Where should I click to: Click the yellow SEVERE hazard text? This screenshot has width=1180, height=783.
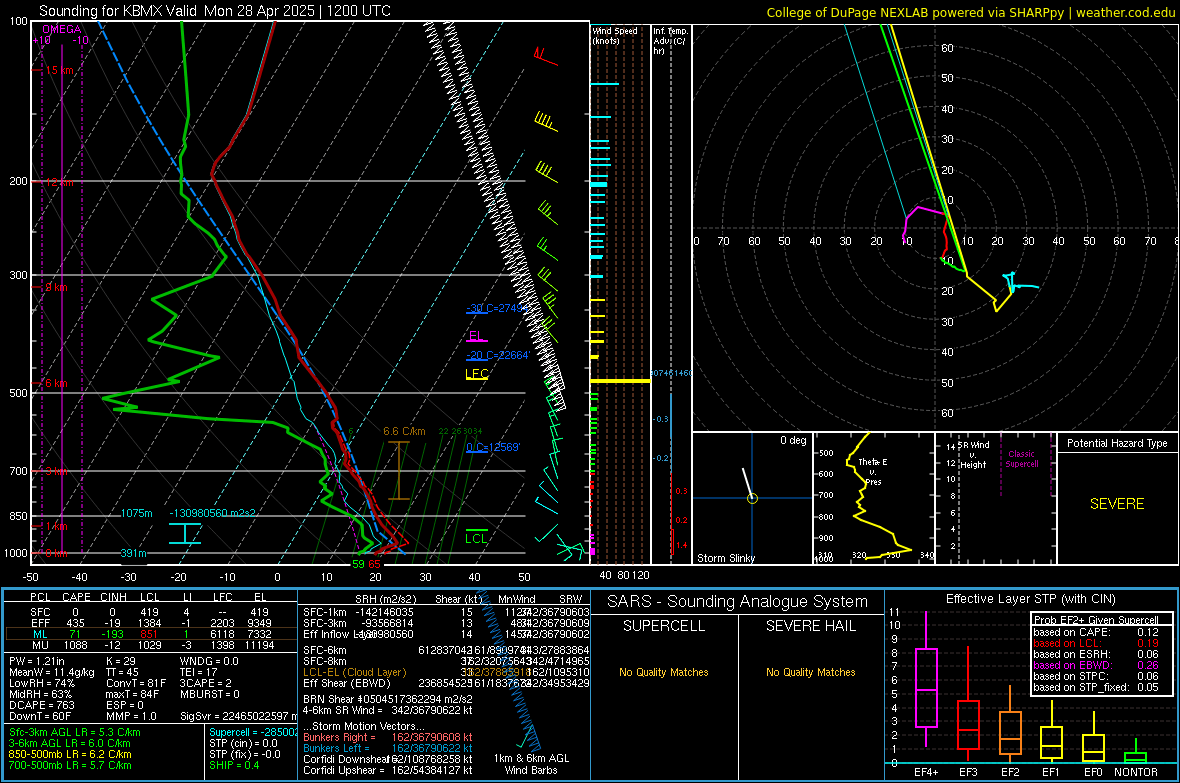click(1117, 504)
